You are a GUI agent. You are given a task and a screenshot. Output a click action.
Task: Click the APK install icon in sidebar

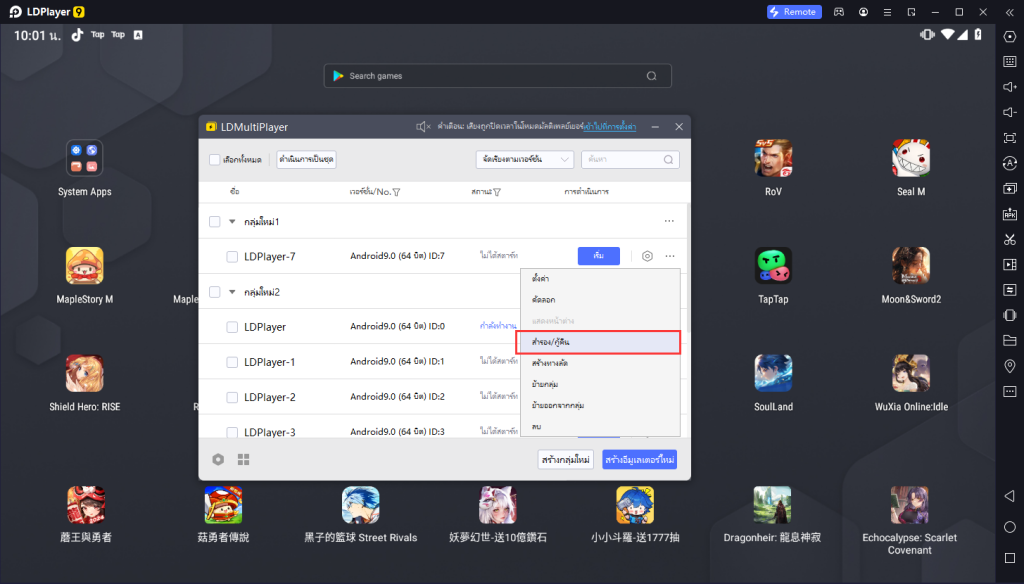tap(1010, 214)
